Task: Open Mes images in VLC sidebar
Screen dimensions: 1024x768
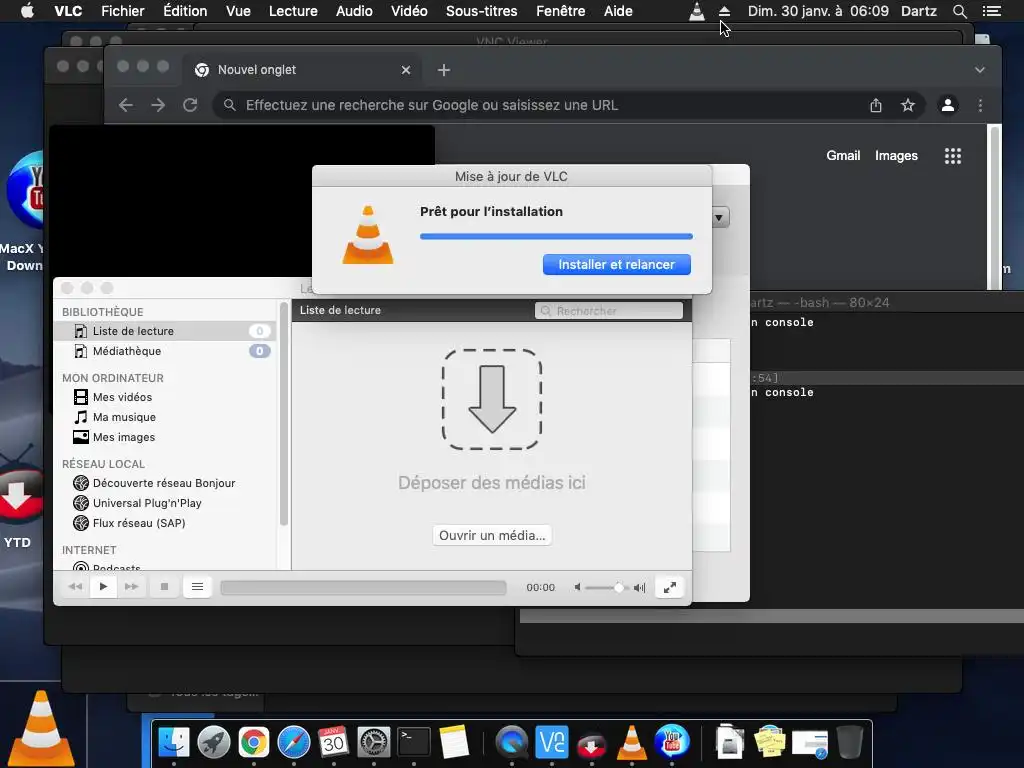Action: click(123, 438)
